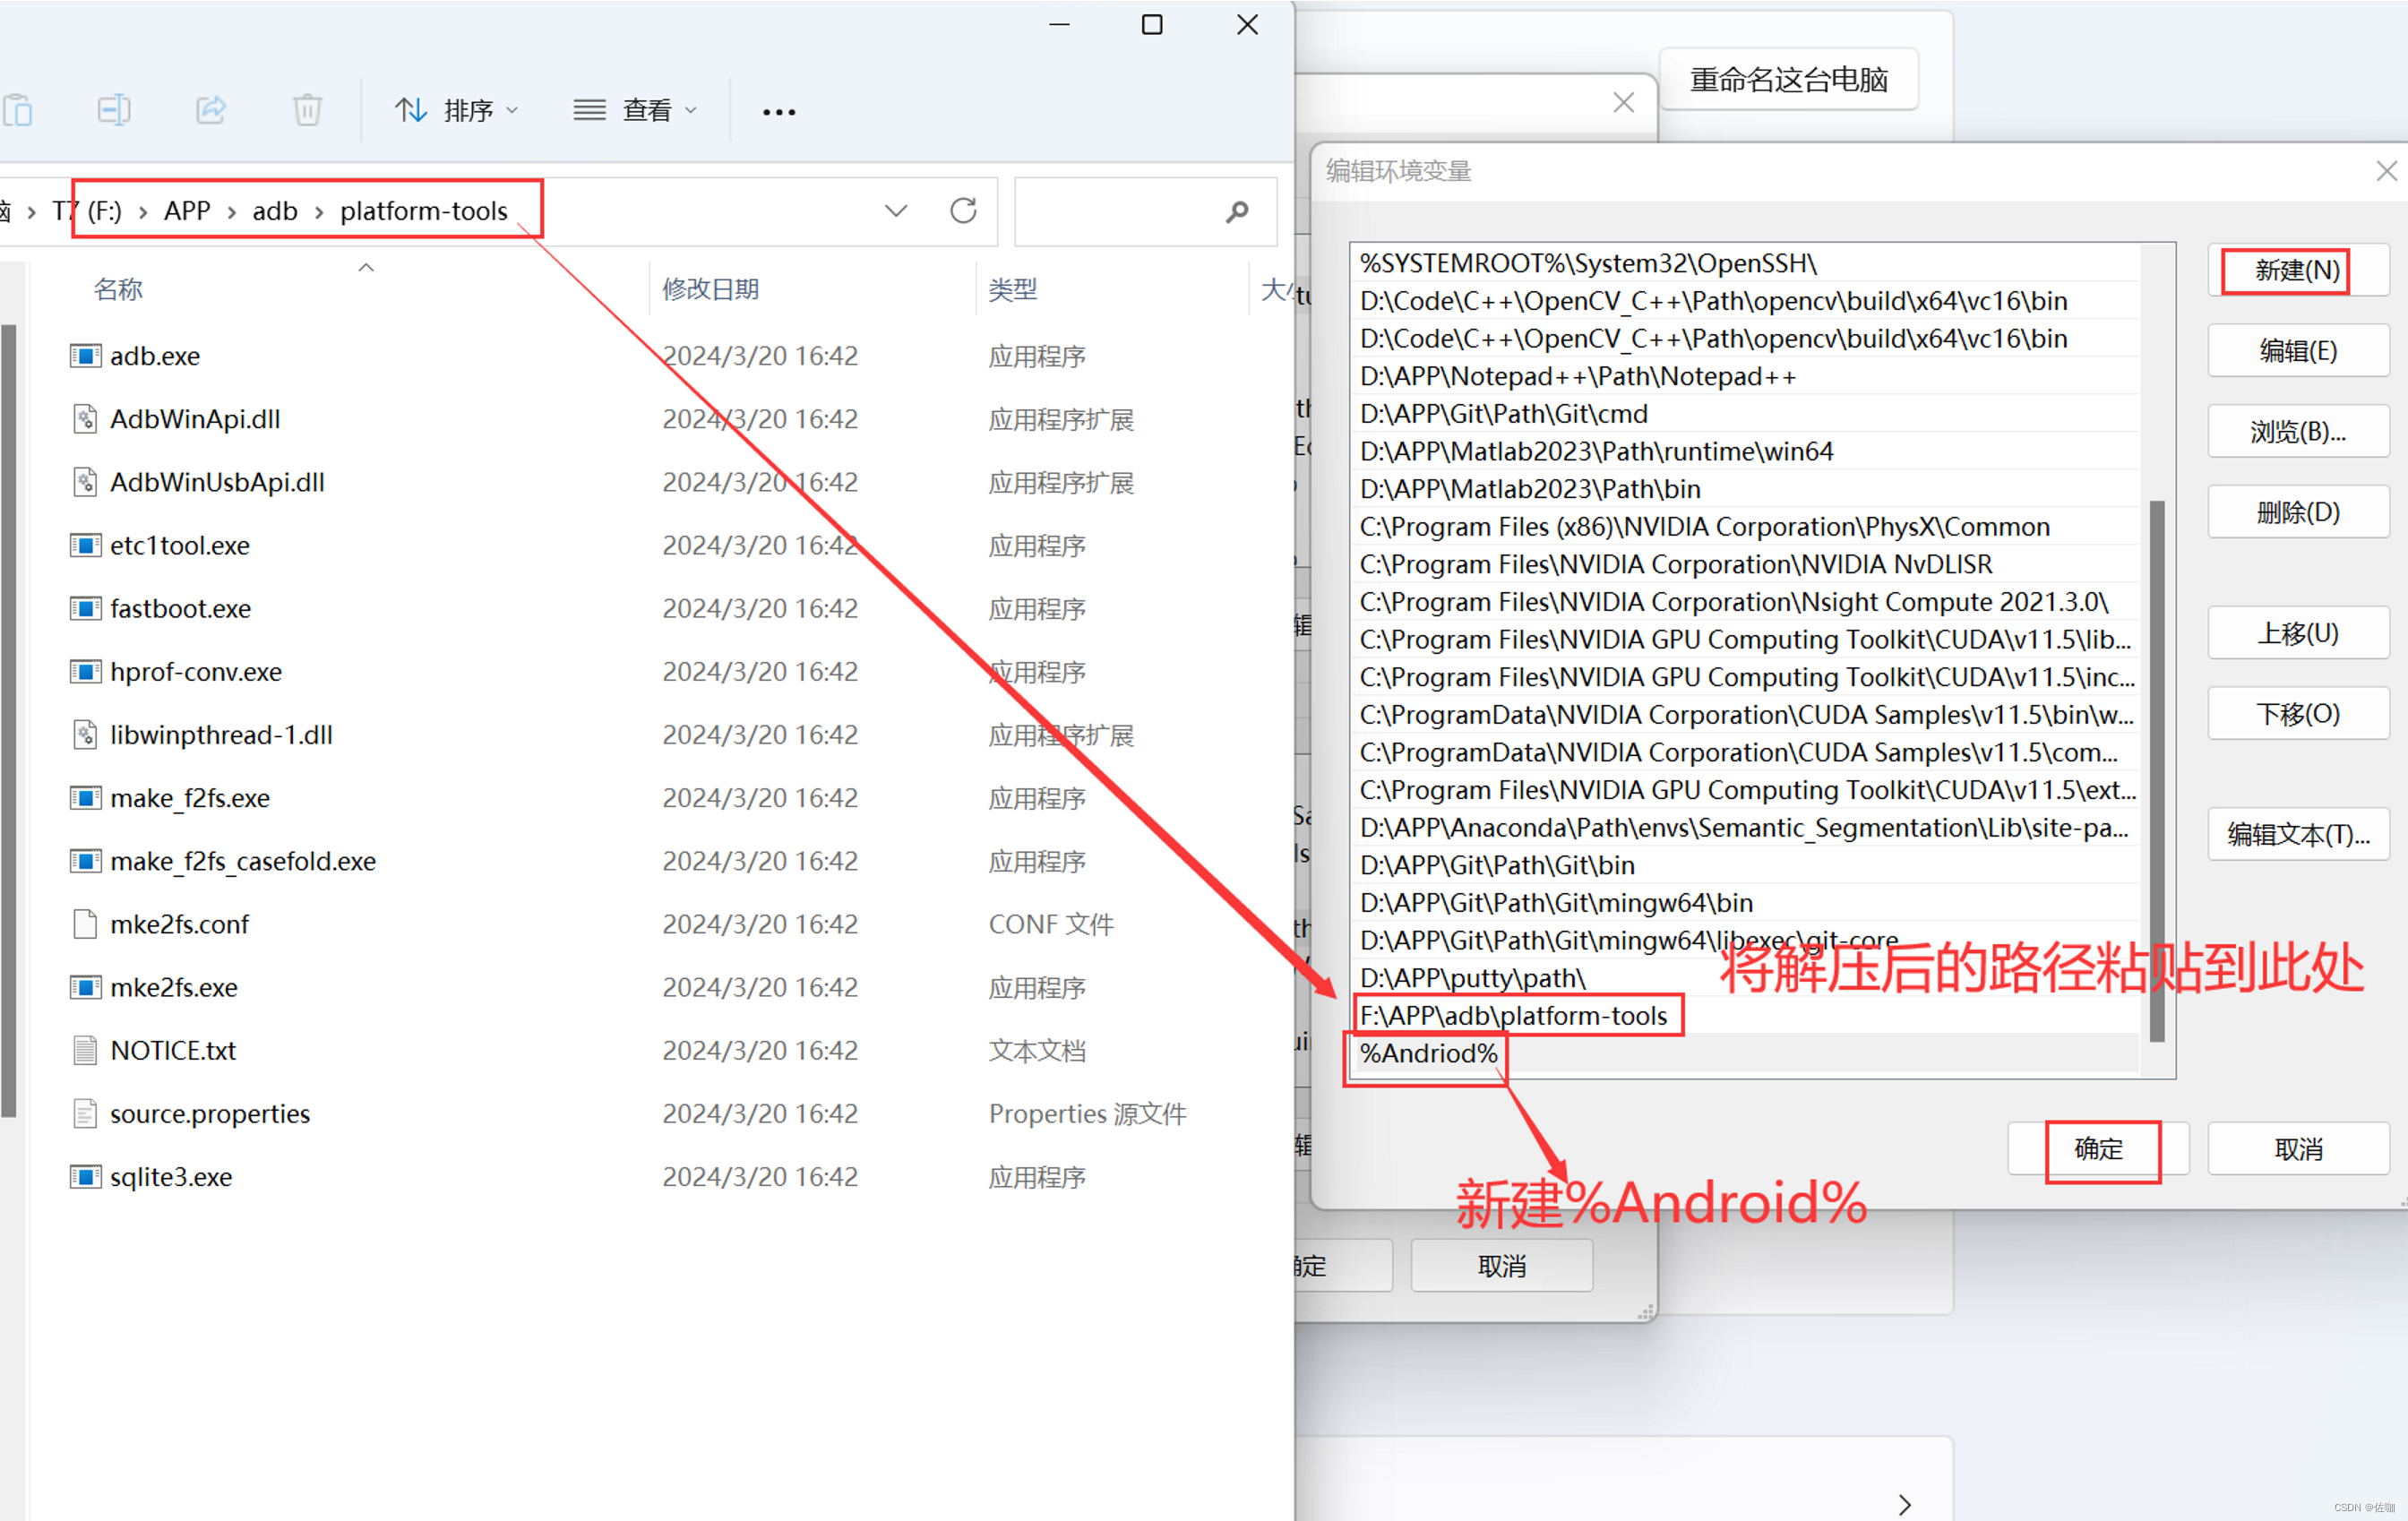Click 取消 in 编辑环境变量 dialog
The width and height of the screenshot is (2408, 1521).
click(x=2297, y=1149)
